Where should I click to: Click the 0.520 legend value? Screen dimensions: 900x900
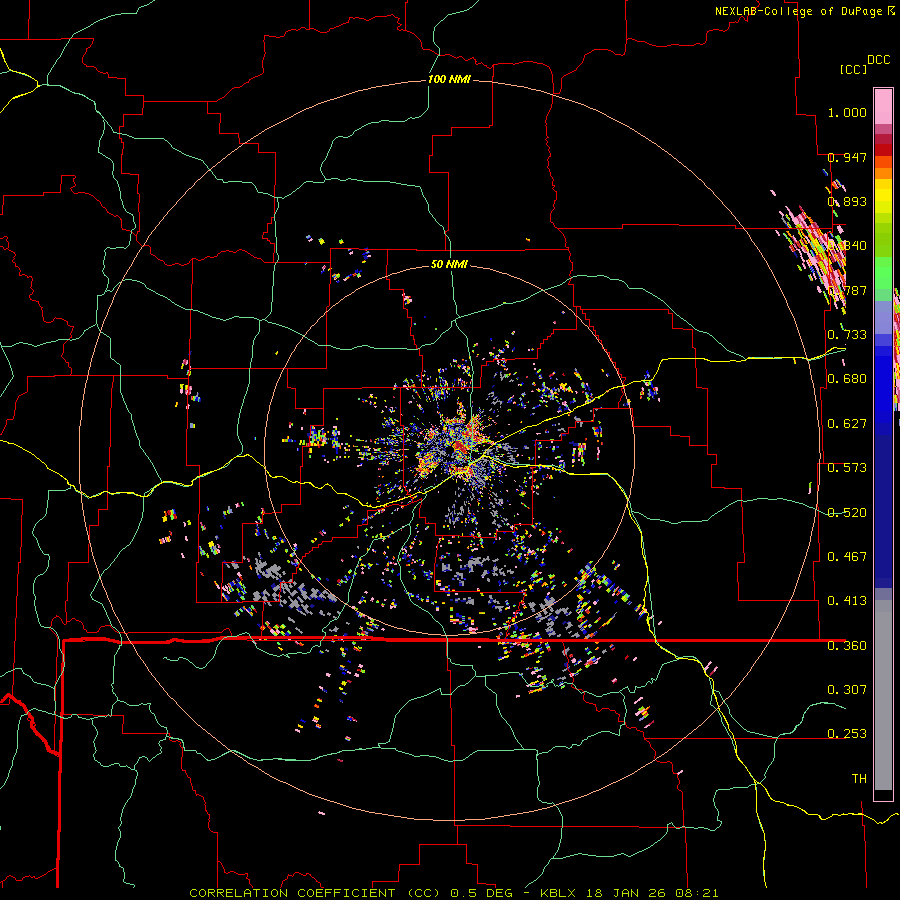pos(847,513)
